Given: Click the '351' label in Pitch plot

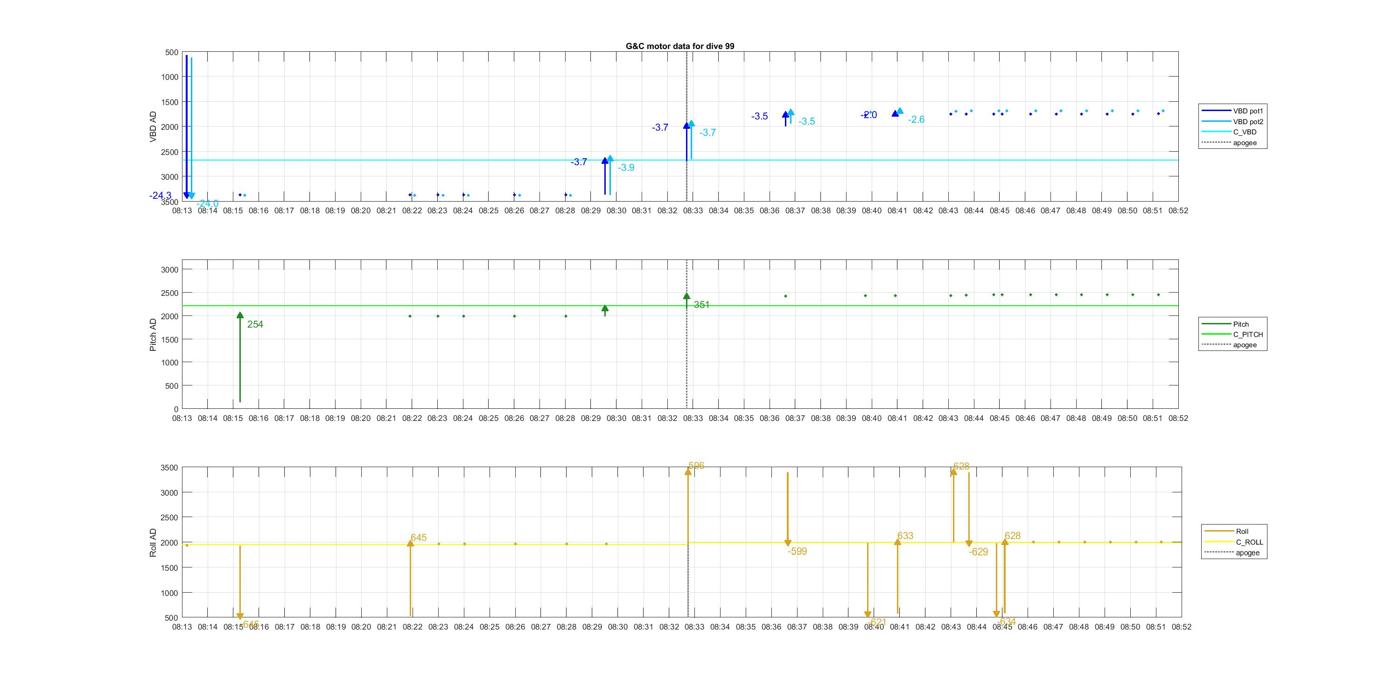Looking at the screenshot, I should [x=702, y=305].
